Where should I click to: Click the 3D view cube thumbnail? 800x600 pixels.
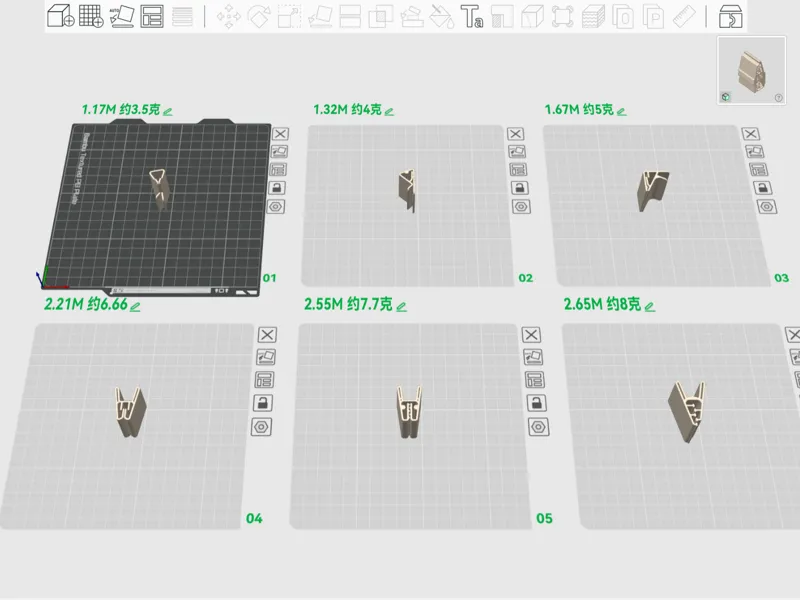[752, 70]
